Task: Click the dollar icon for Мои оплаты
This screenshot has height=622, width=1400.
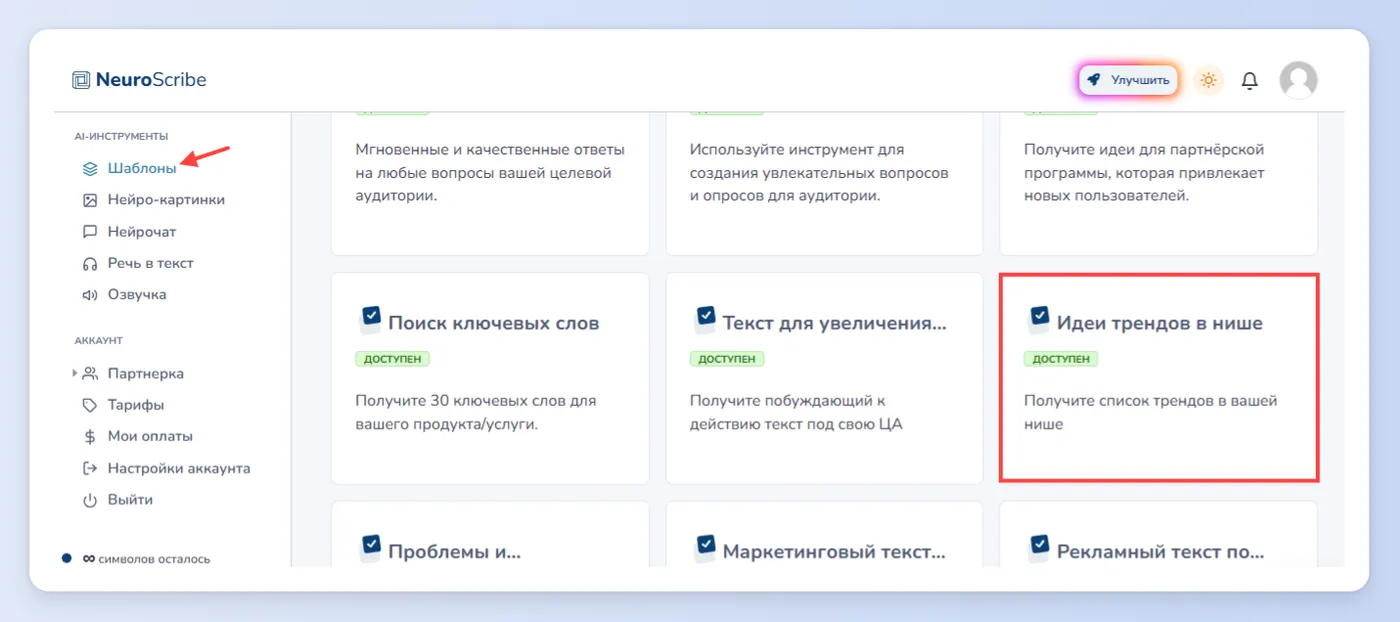Action: point(90,437)
